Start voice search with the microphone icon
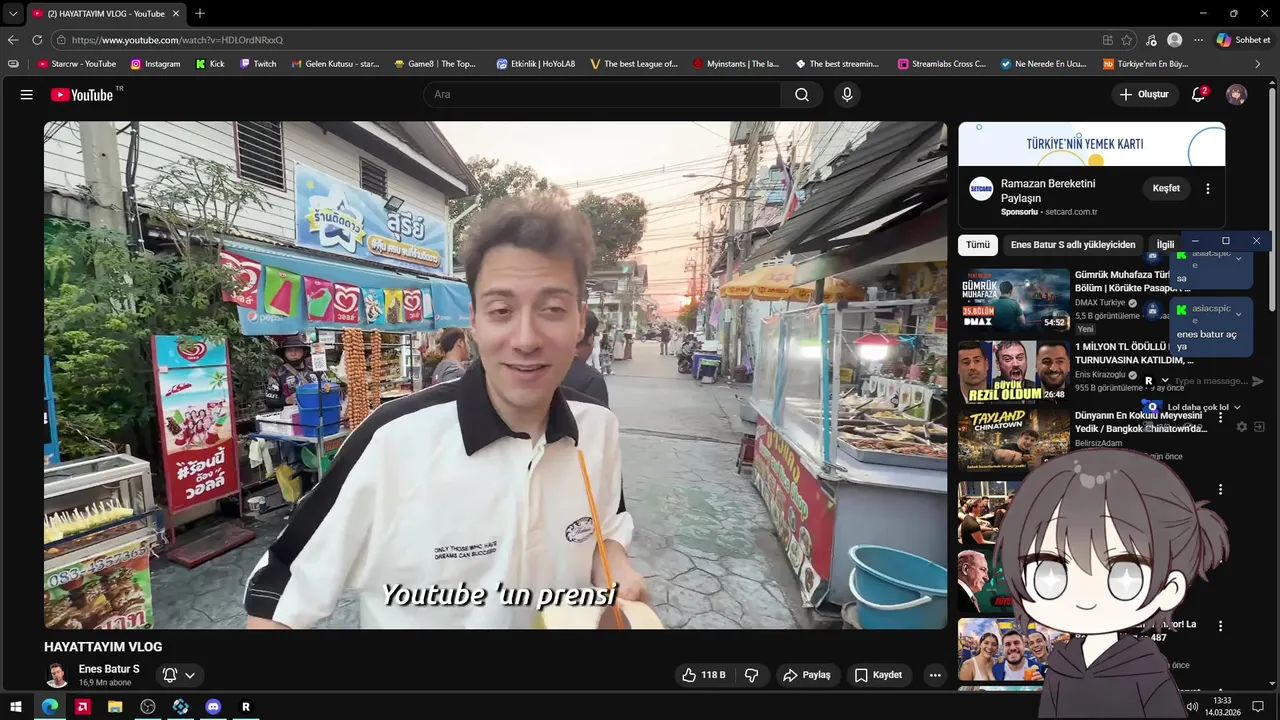This screenshot has height=720, width=1280. 847,94
